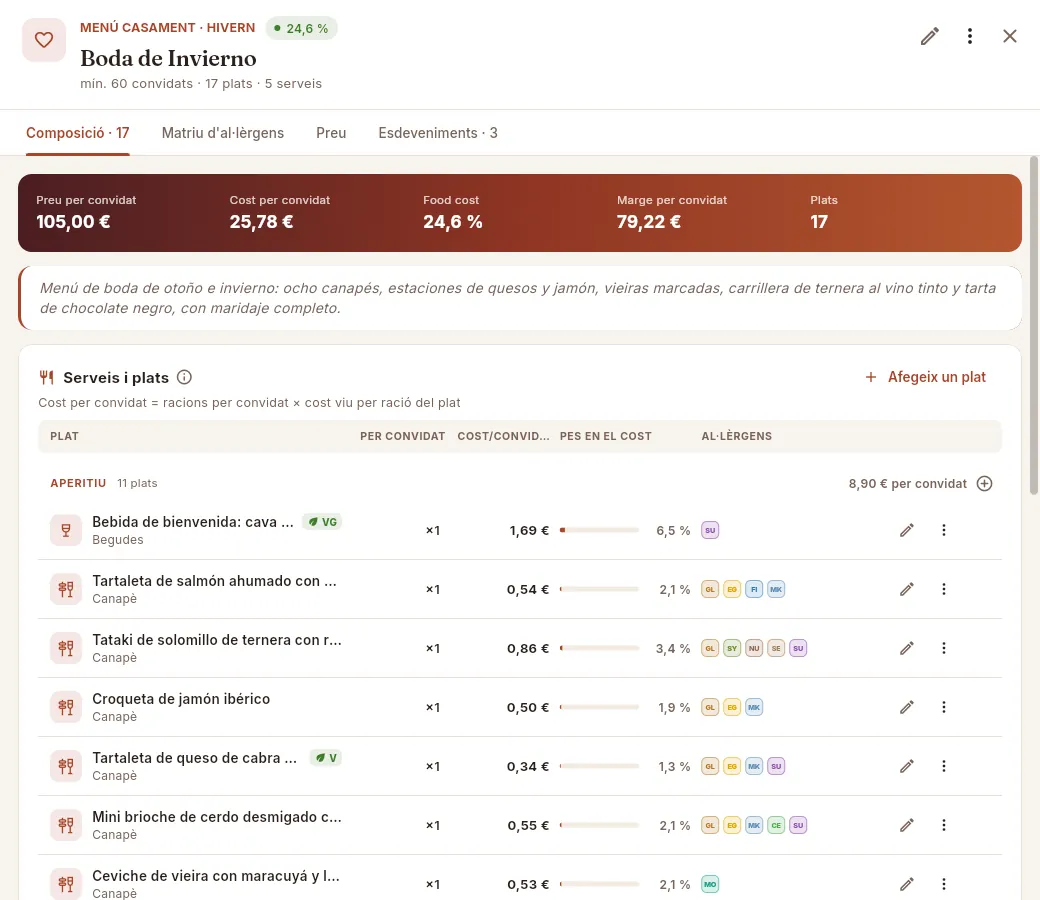
Task: Click cost weight bar for Bebida de bienvenida
Action: pyautogui.click(x=600, y=530)
